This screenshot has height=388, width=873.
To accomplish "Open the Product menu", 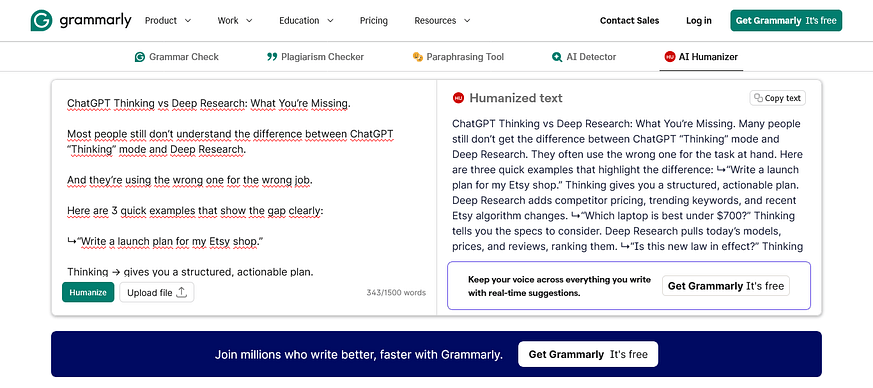I will click(x=168, y=21).
